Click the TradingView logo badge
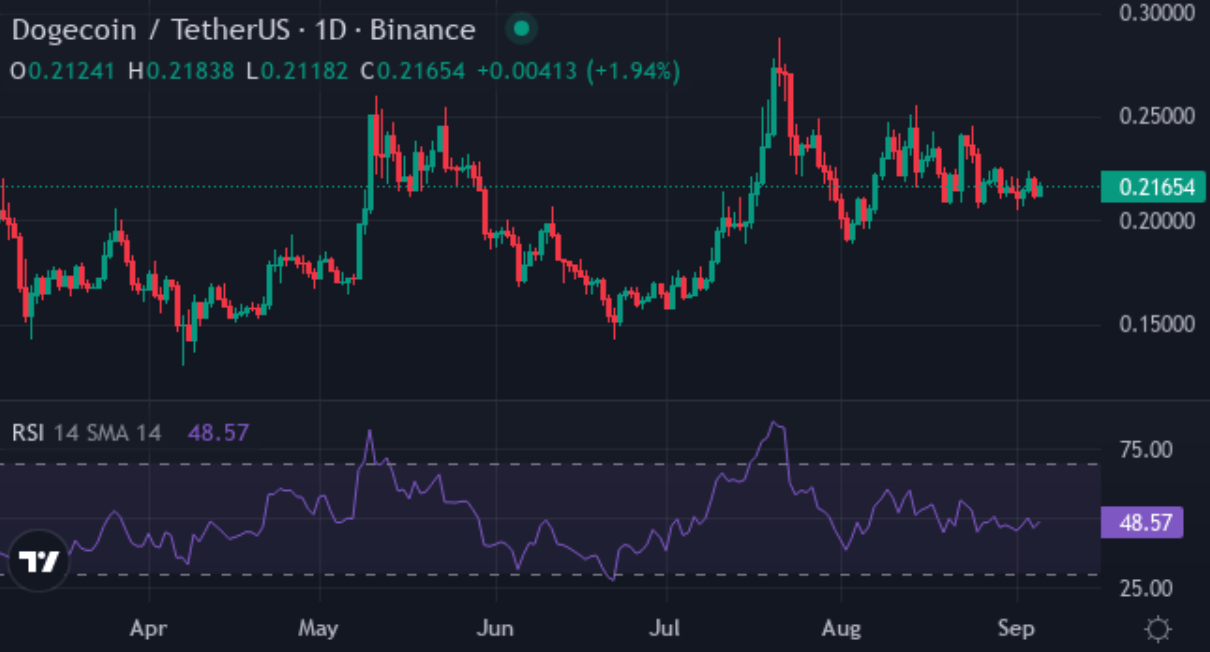Image resolution: width=1210 pixels, height=652 pixels. pos(39,562)
